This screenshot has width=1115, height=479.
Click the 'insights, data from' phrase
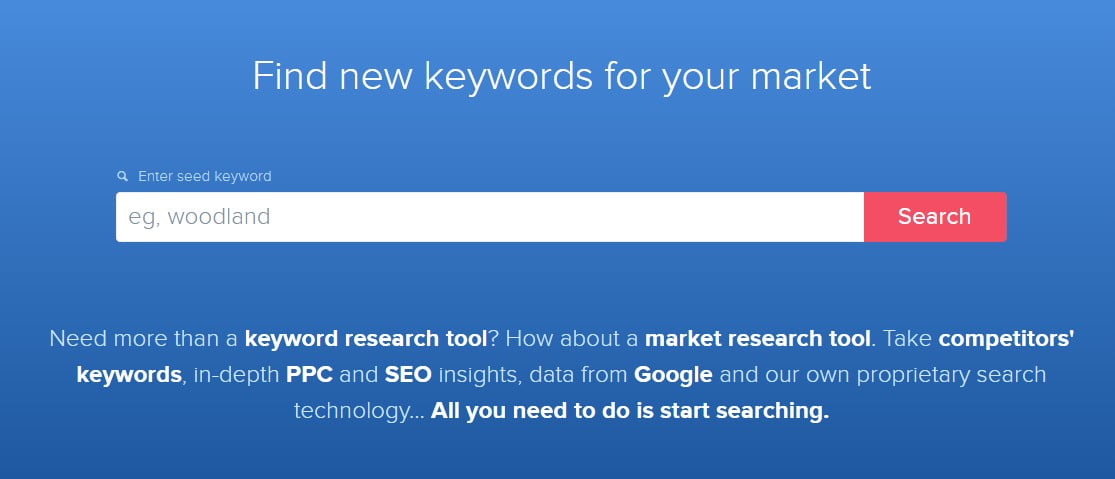pyautogui.click(x=531, y=375)
